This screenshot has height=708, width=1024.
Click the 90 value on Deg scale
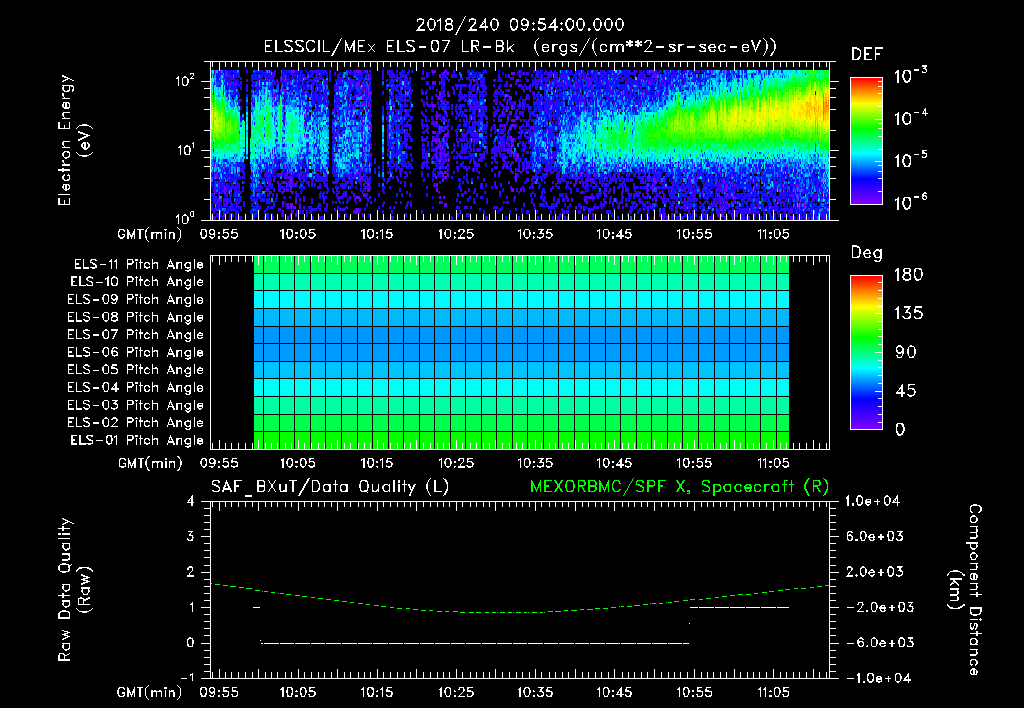(x=905, y=353)
